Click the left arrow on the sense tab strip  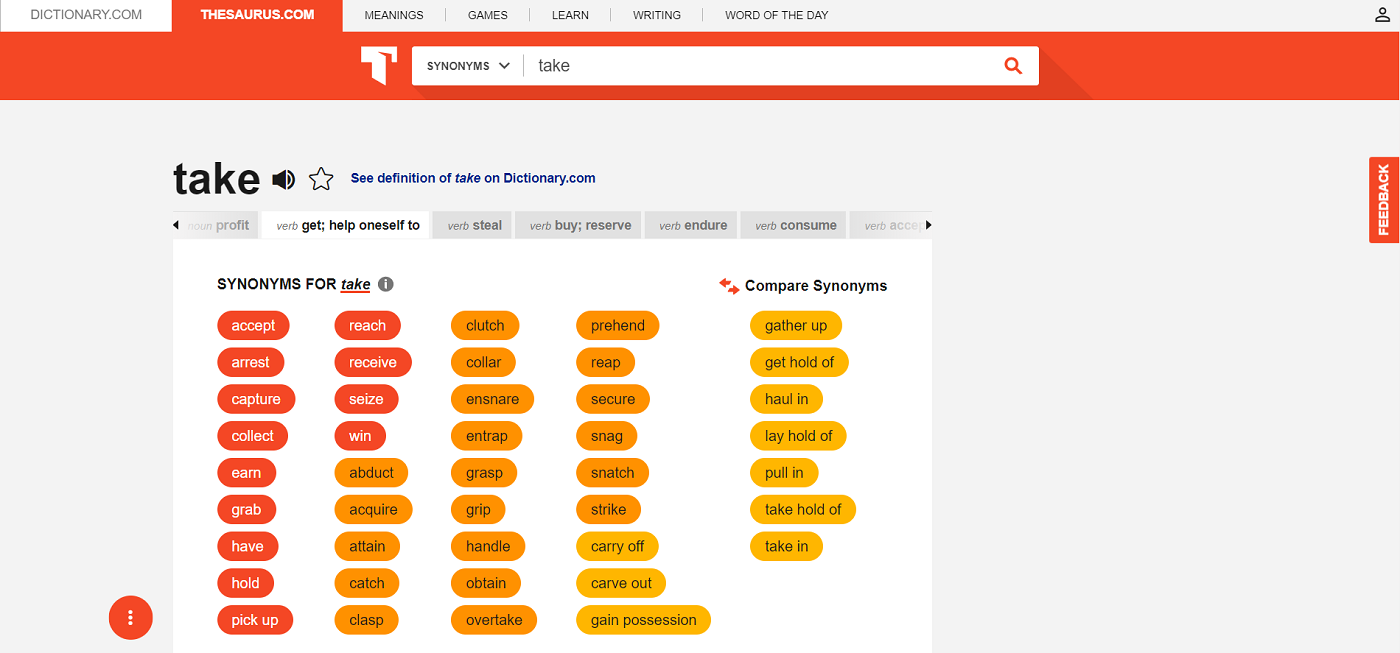175,224
